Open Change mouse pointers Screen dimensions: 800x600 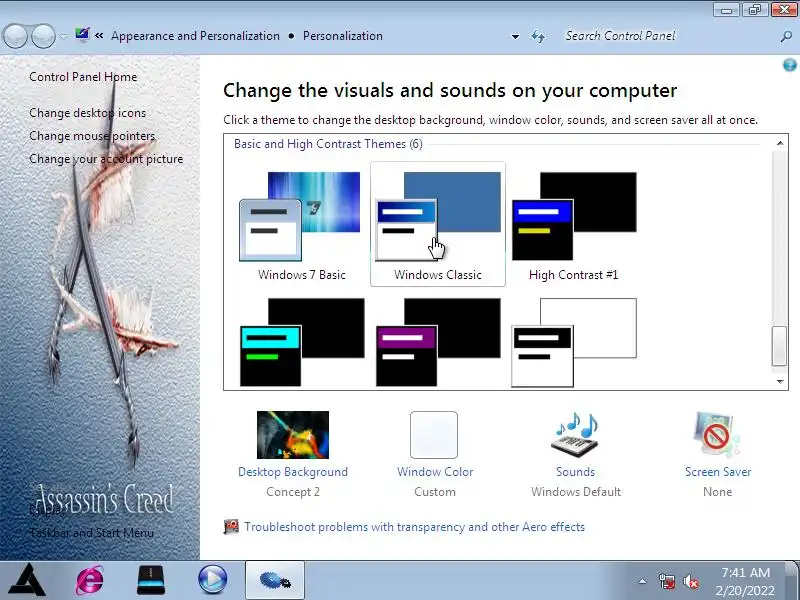[x=92, y=136]
